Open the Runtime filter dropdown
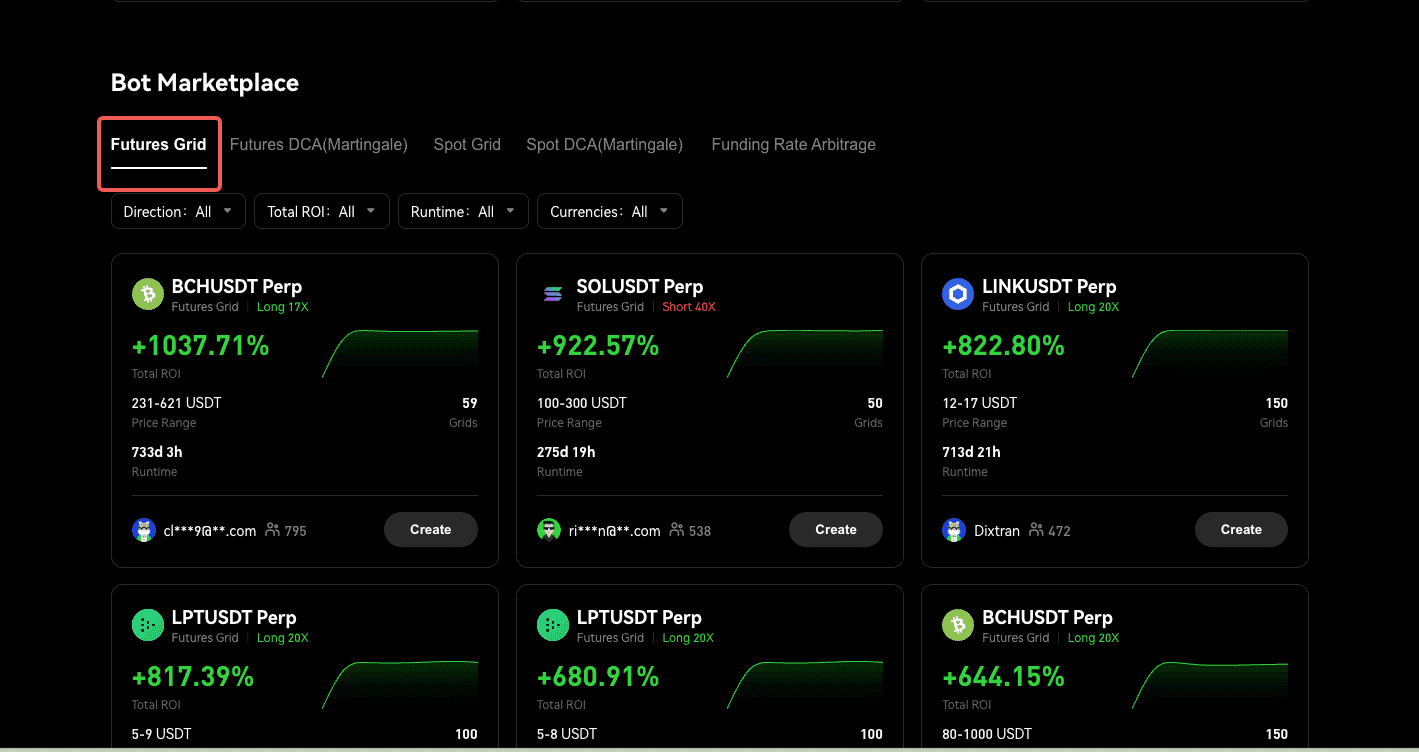The height and width of the screenshot is (752, 1419). point(463,211)
